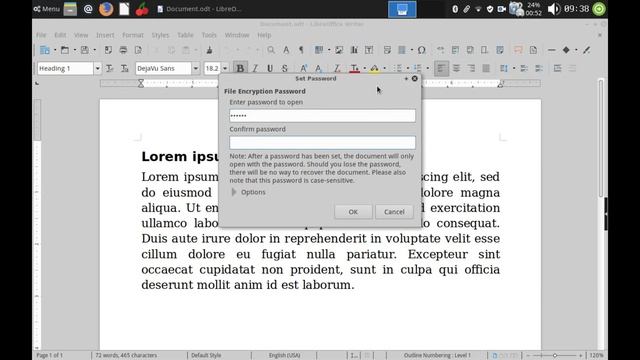The height and width of the screenshot is (360, 640).
Task: Click the zoom slider in status bar
Action: [555, 356]
